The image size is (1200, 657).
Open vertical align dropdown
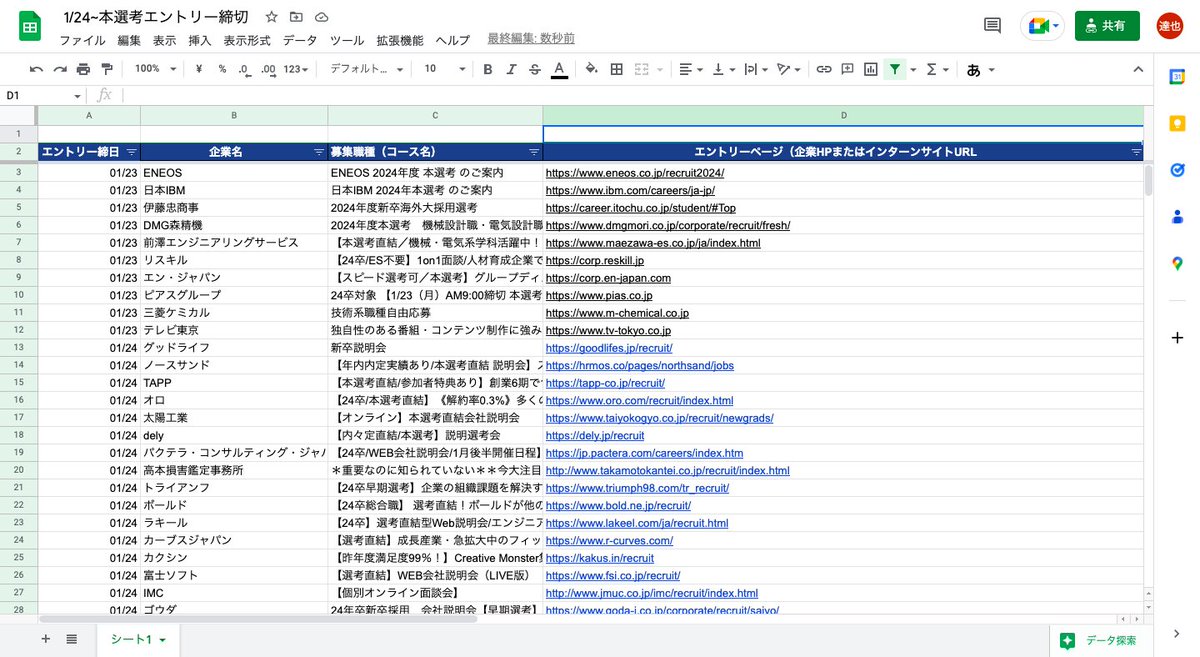pyautogui.click(x=724, y=69)
